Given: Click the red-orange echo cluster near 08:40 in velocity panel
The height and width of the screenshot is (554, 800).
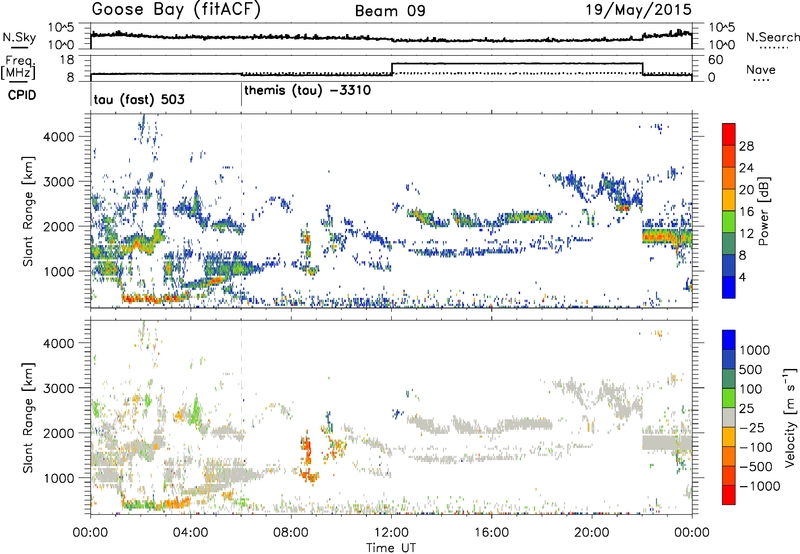Looking at the screenshot, I should [308, 458].
